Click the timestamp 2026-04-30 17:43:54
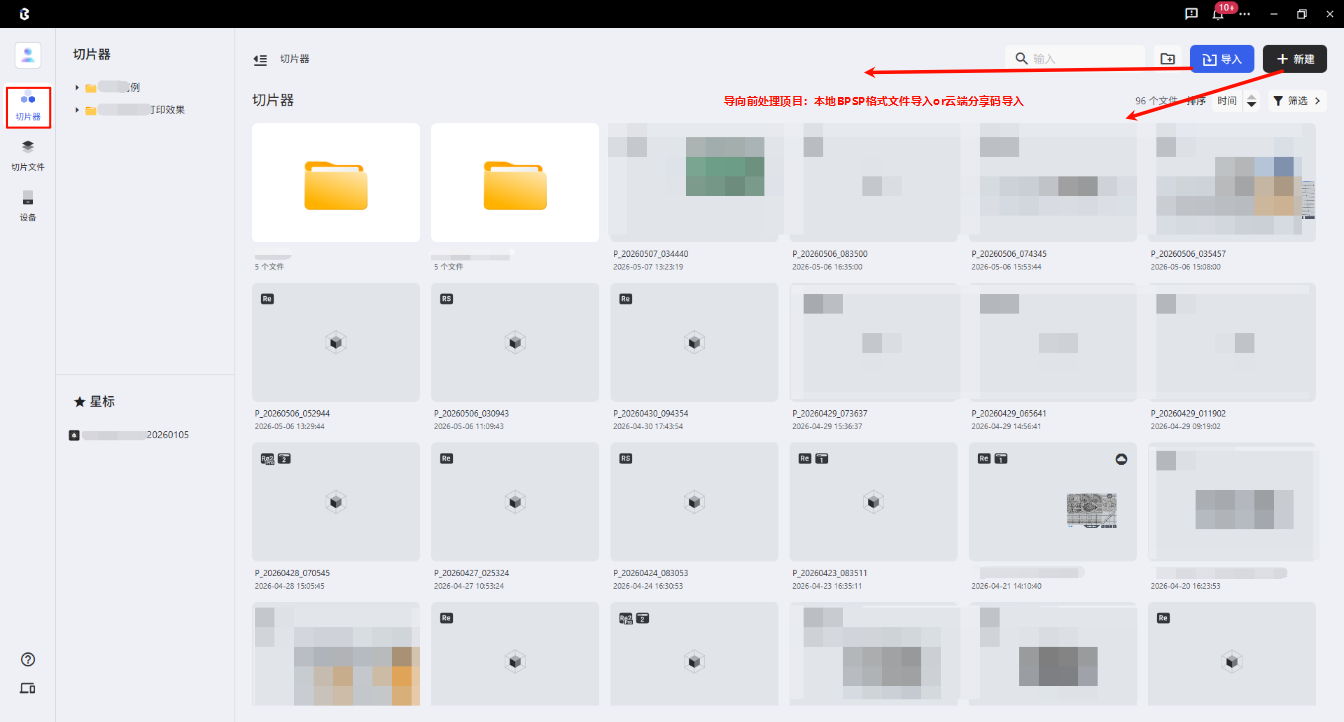Screen dimensions: 1344x722 click(x=648, y=426)
